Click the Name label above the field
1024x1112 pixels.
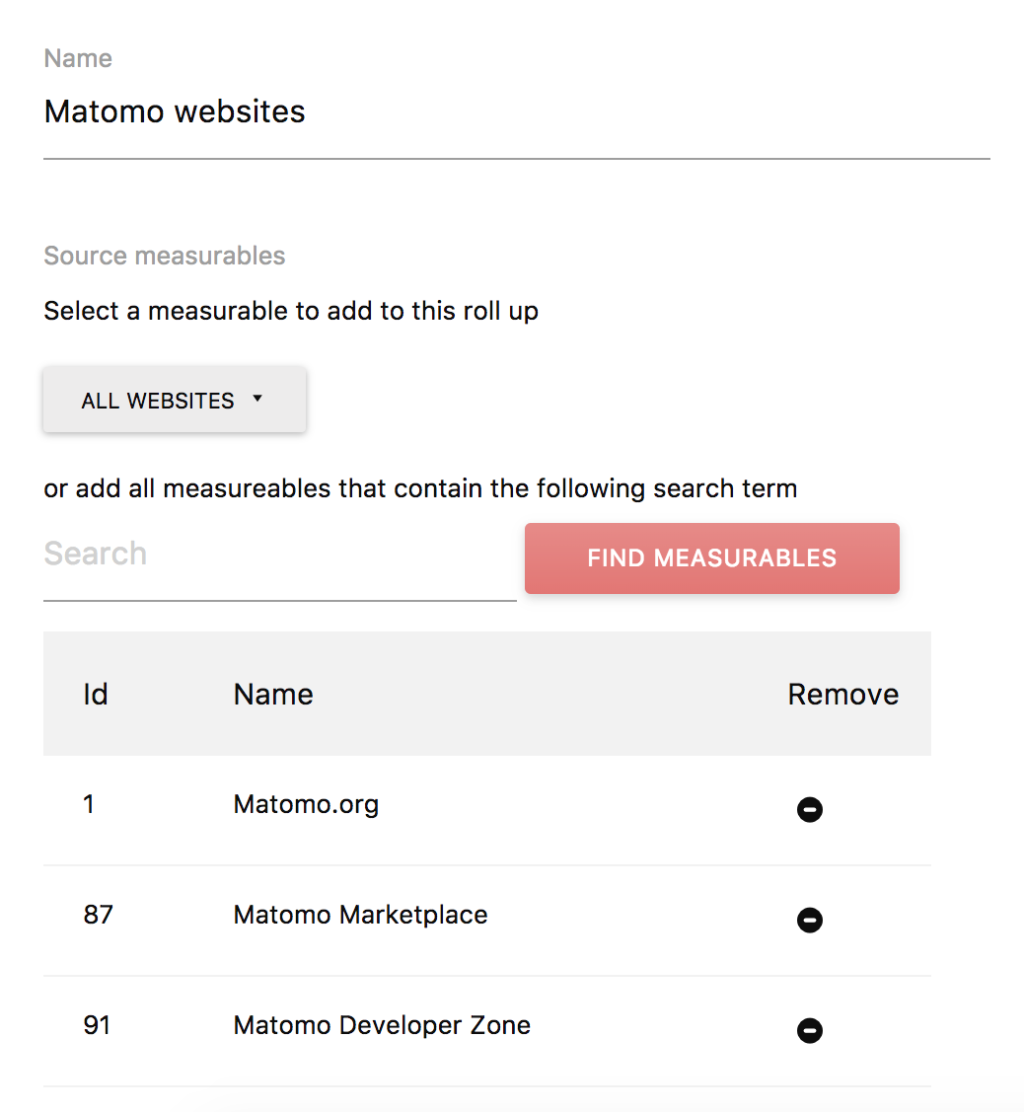tap(78, 58)
